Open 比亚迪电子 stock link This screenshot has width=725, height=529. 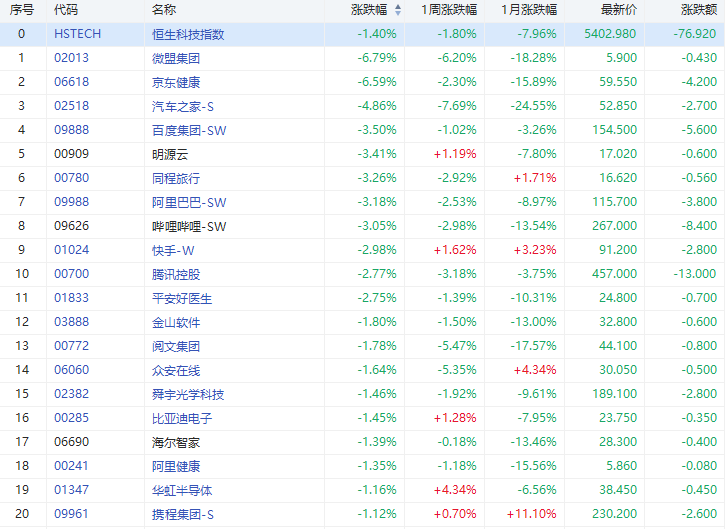coord(182,419)
